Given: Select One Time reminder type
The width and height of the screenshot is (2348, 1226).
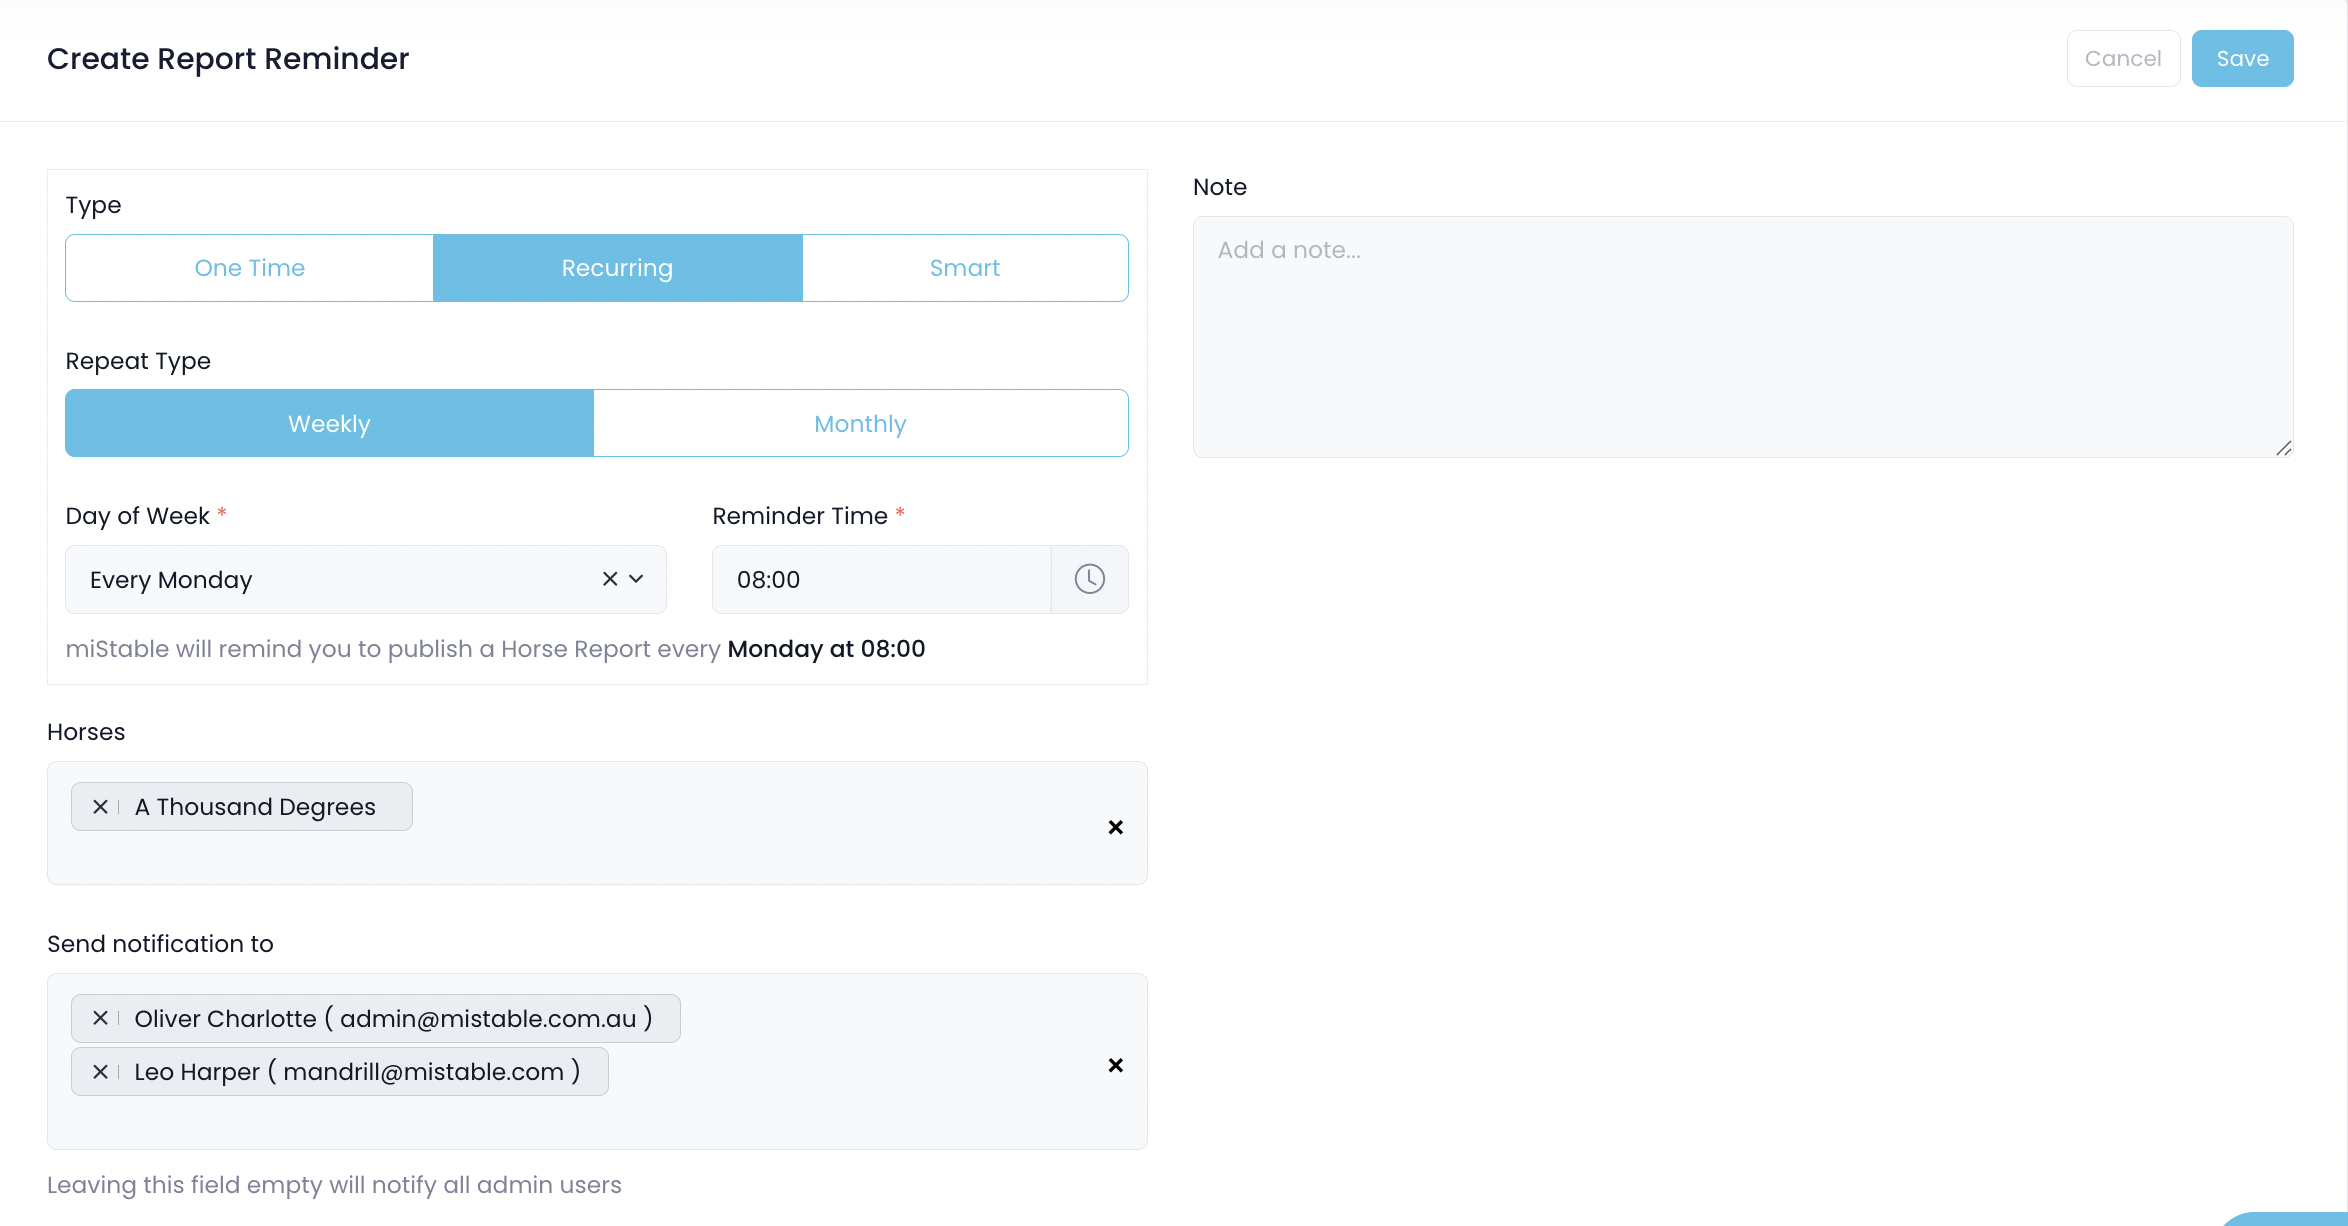Looking at the screenshot, I should 249,268.
